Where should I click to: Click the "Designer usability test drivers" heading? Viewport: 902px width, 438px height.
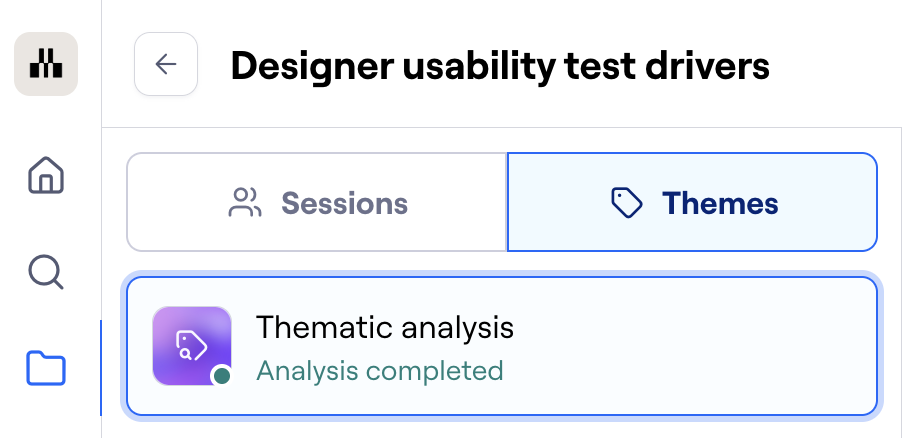click(500, 66)
